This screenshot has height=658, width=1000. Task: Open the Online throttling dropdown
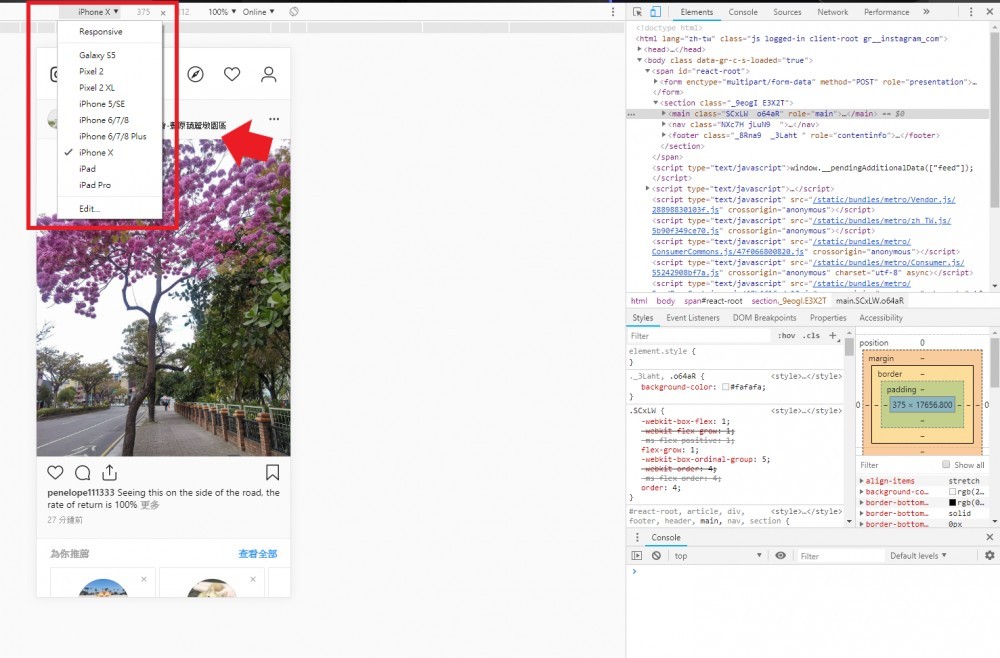pyautogui.click(x=258, y=11)
